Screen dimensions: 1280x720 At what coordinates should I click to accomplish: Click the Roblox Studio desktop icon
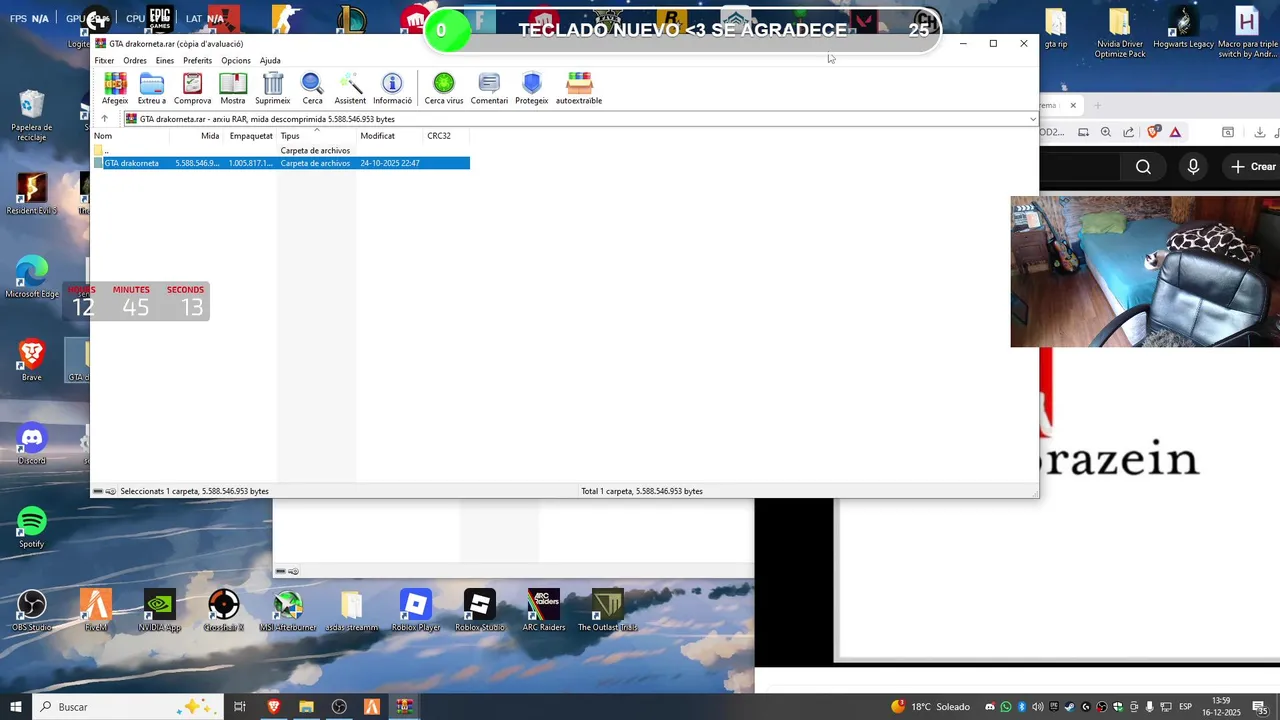pos(480,611)
